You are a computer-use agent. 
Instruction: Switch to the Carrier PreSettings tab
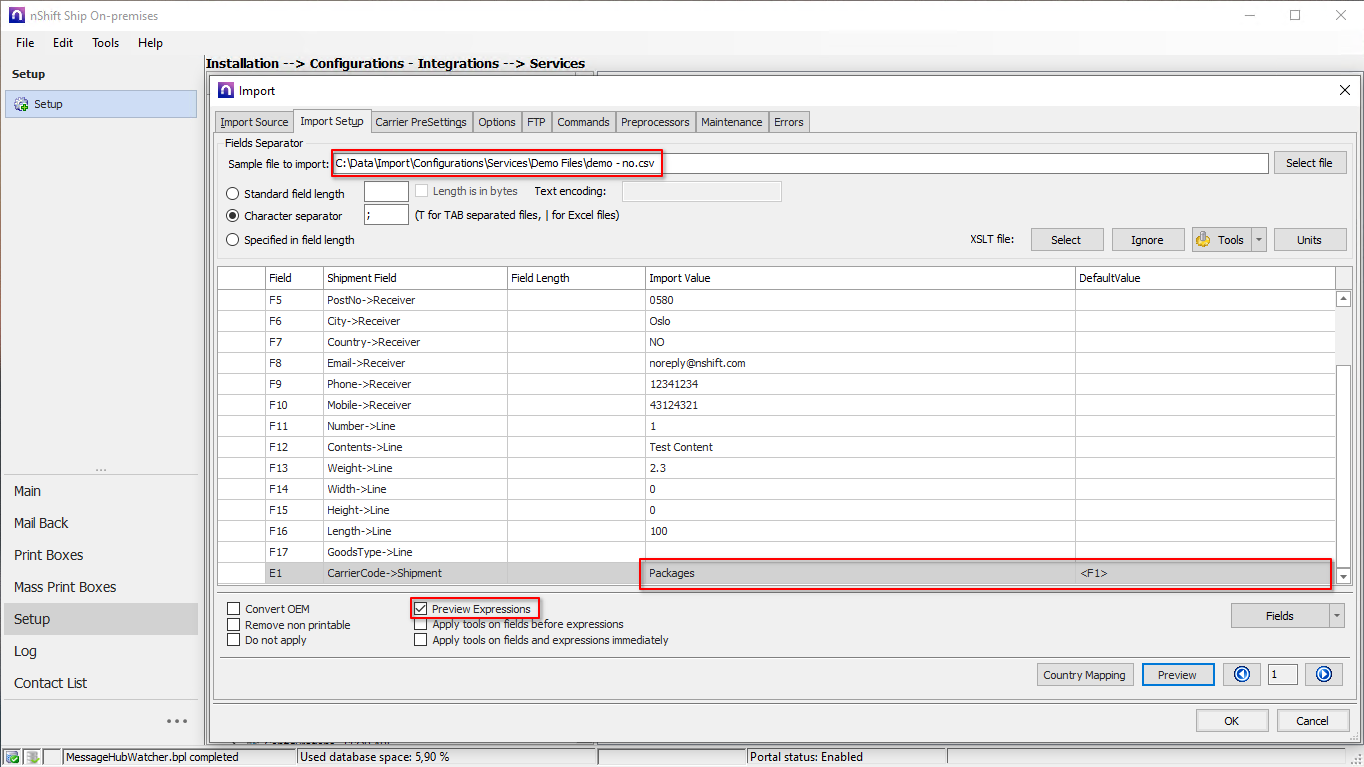[420, 122]
